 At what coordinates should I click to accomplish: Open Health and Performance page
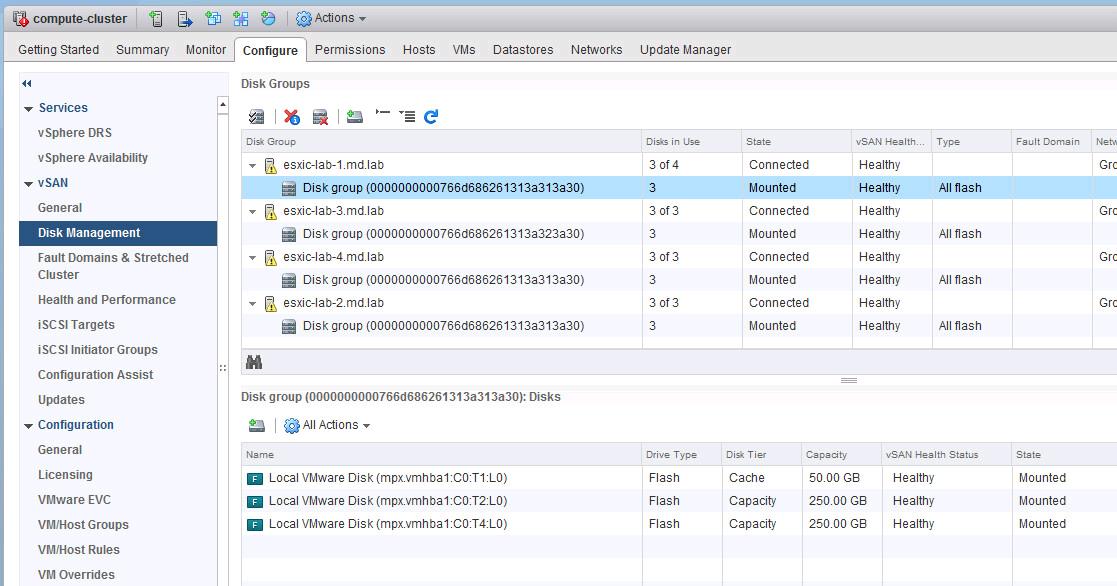[107, 300]
